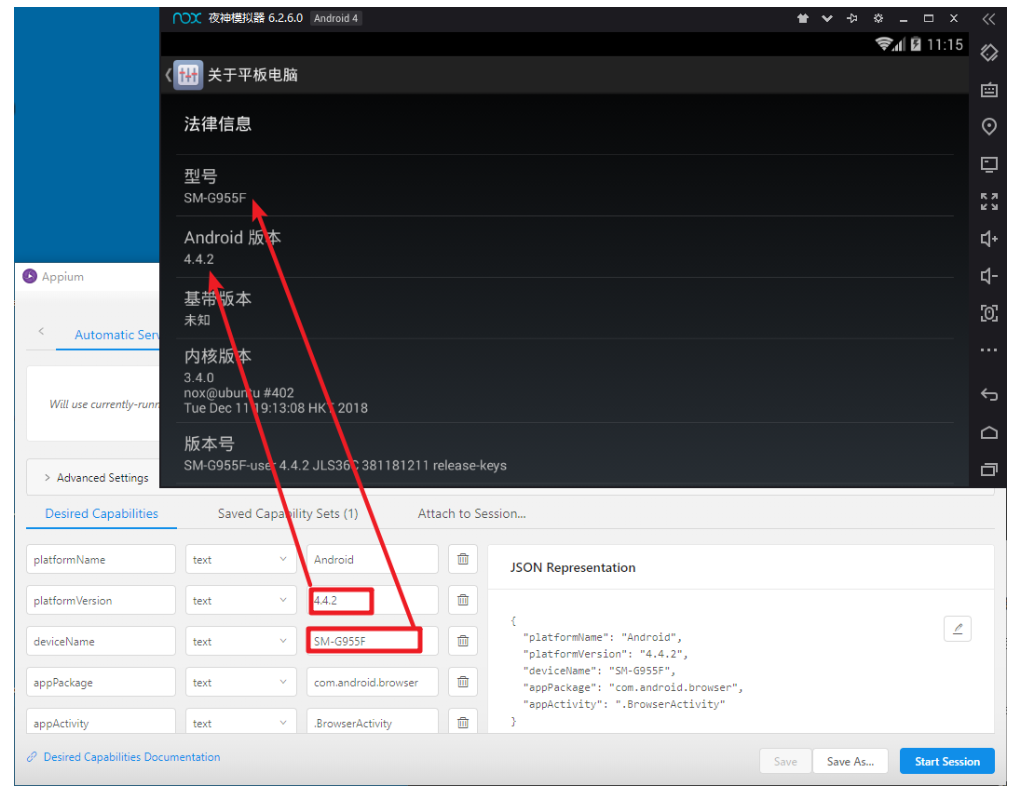
Task: Click the appActivity name field
Action: 101,722
